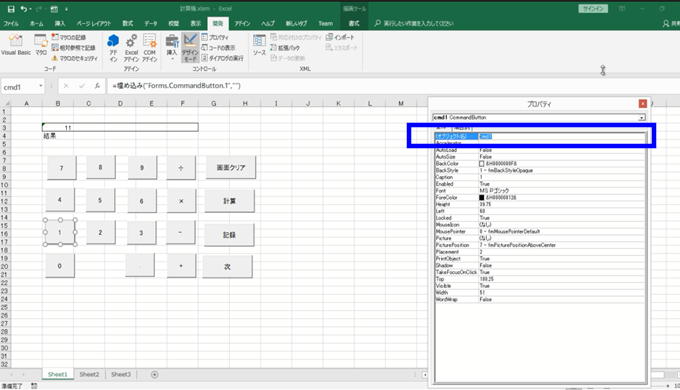
Task: Click calculator button 7
Action: tap(61, 168)
